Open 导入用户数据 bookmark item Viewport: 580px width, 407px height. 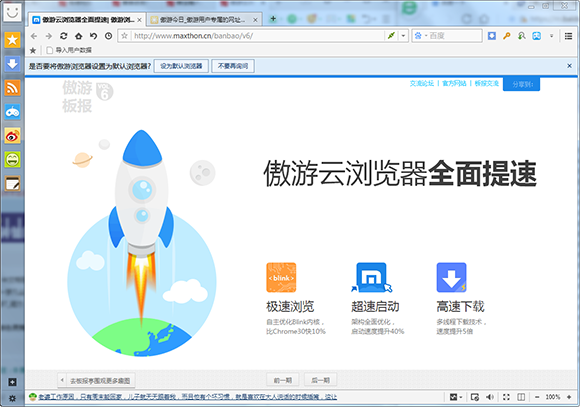[69, 50]
